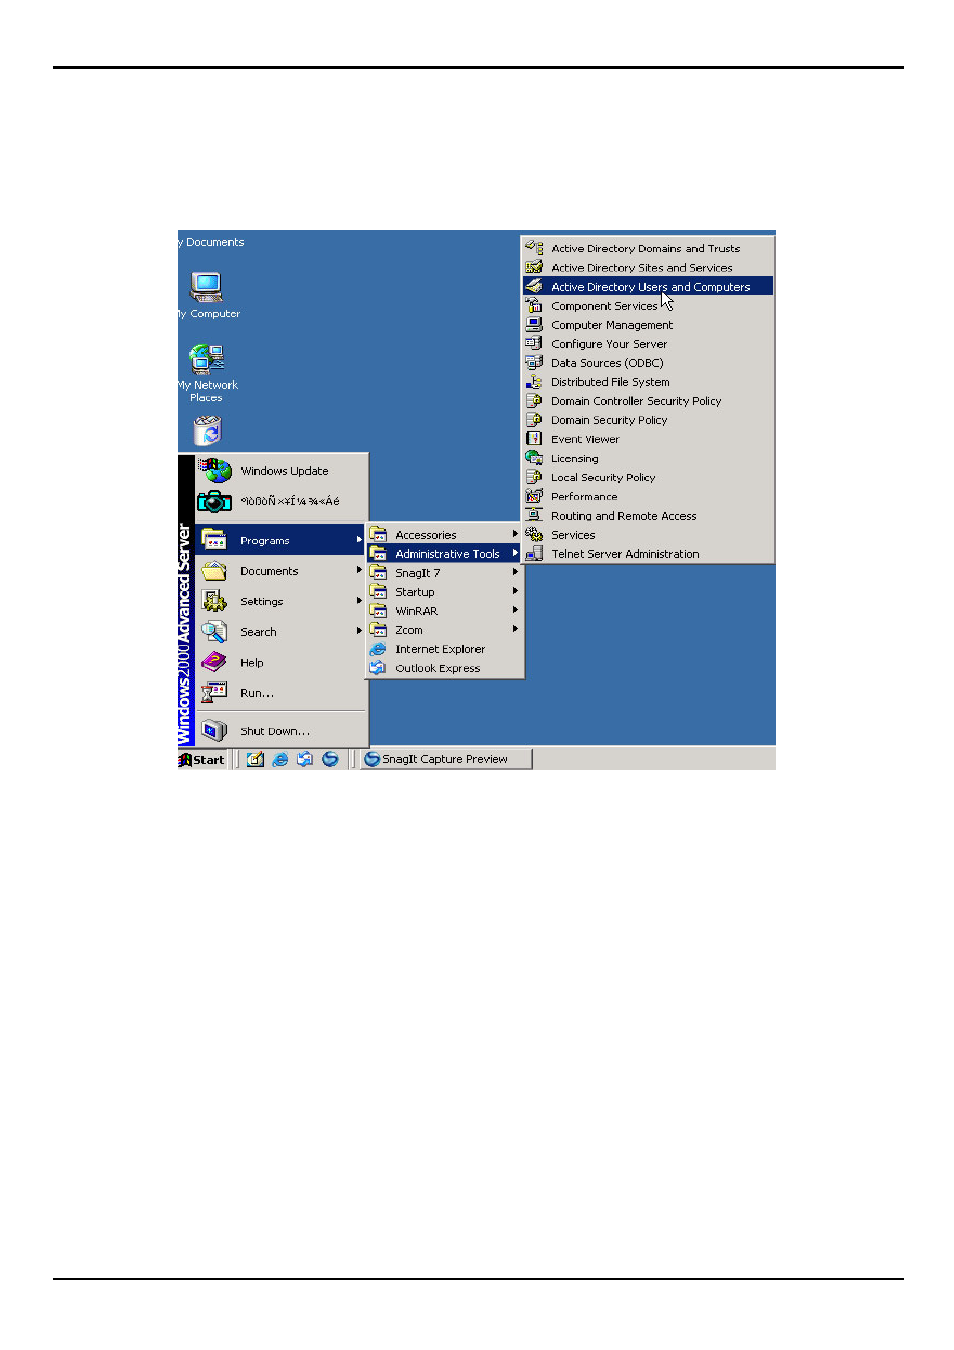Open Active Directory Domains and Trusts icon
Viewport: 954px width, 1350px height.
(534, 248)
